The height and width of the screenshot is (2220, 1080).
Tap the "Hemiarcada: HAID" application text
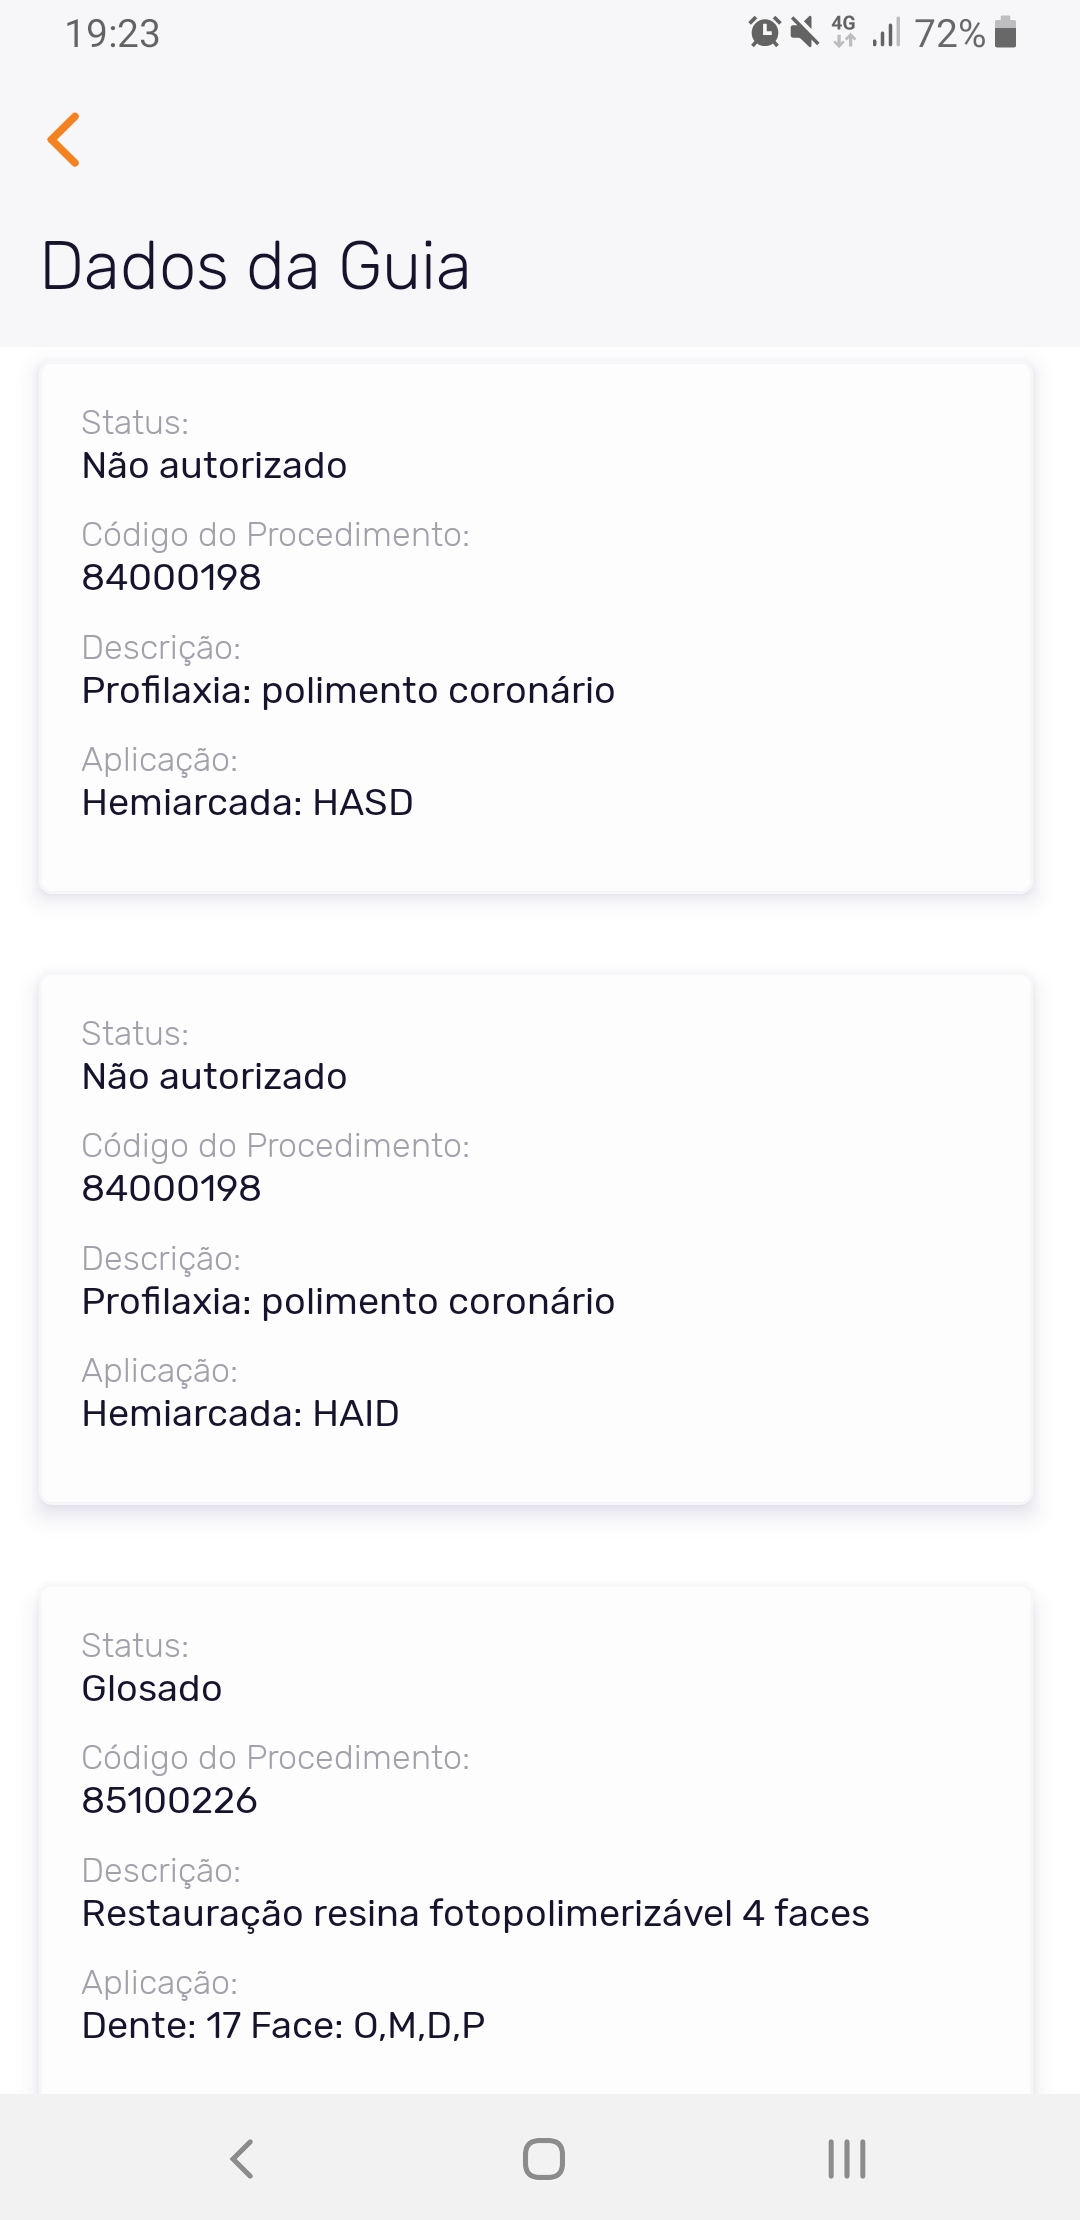coord(241,1413)
